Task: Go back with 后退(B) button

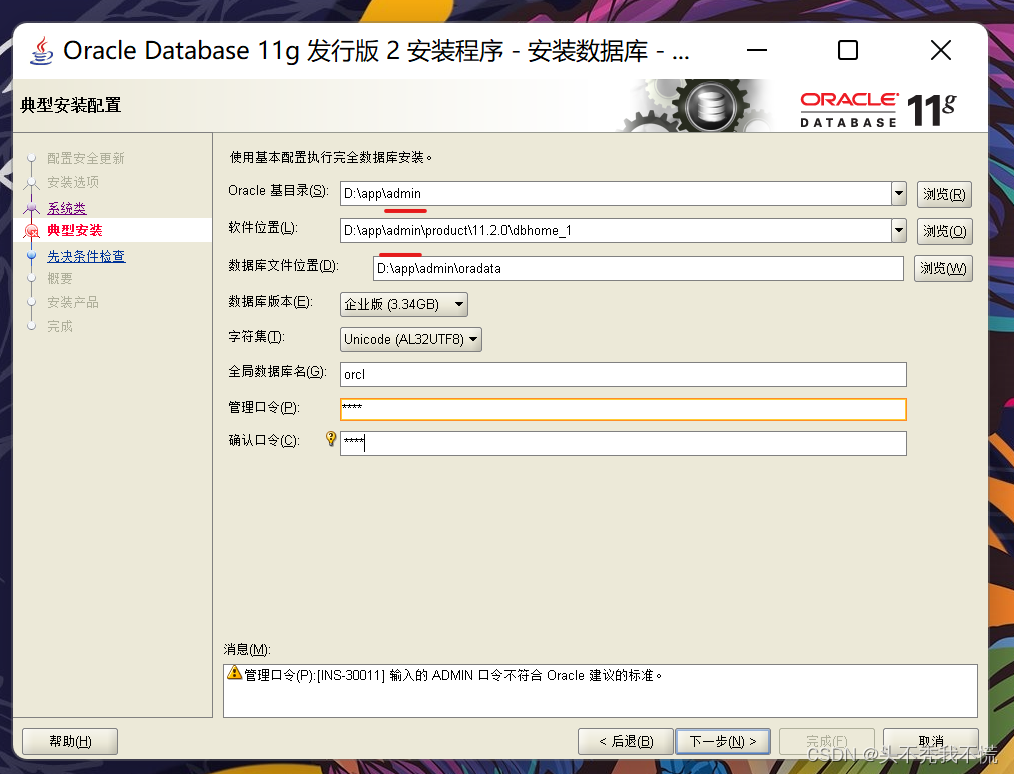Action: (x=625, y=741)
